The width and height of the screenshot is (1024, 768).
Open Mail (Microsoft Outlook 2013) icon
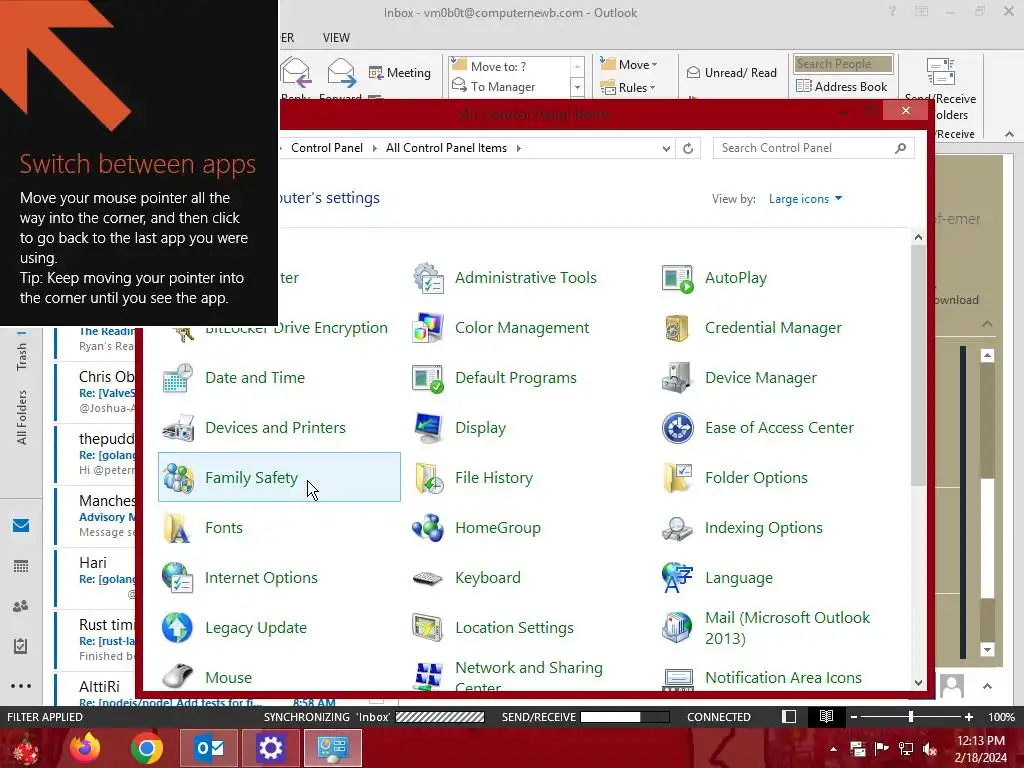click(x=677, y=628)
